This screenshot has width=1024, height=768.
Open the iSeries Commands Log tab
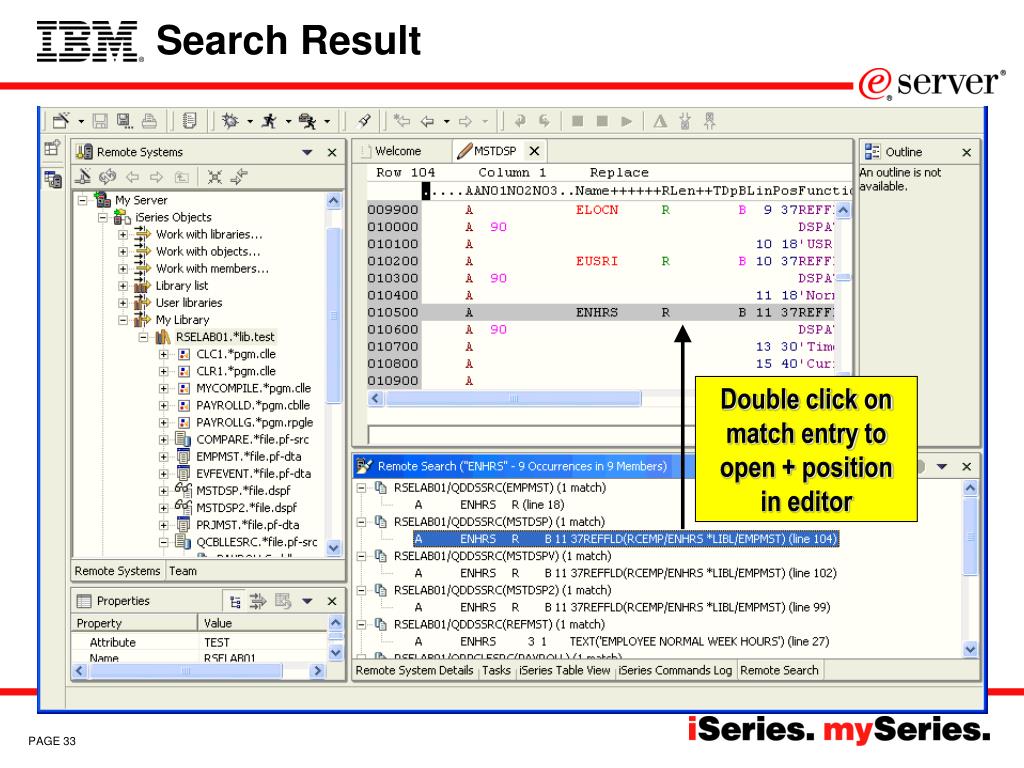coord(675,670)
